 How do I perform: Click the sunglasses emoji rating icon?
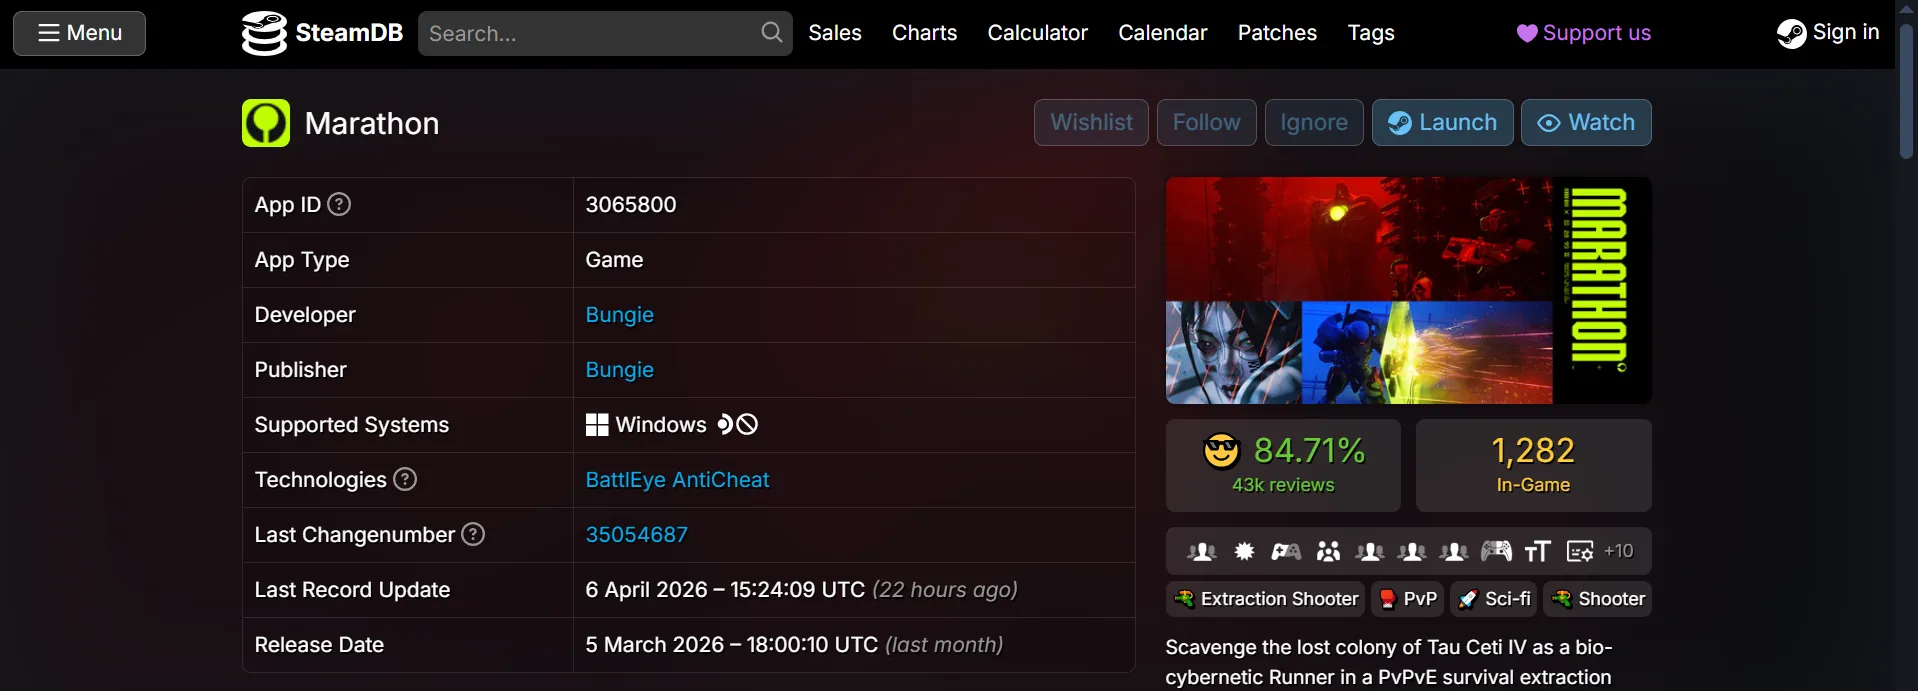click(1221, 451)
